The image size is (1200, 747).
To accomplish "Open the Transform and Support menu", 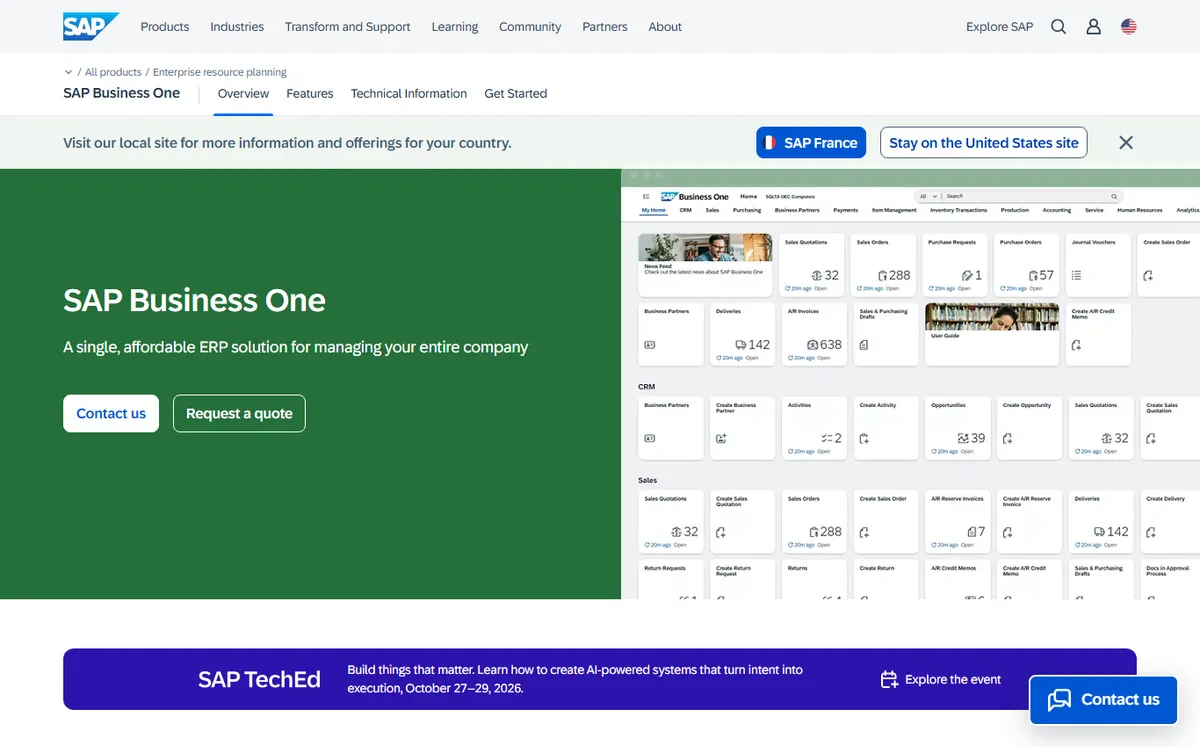I will pos(347,27).
